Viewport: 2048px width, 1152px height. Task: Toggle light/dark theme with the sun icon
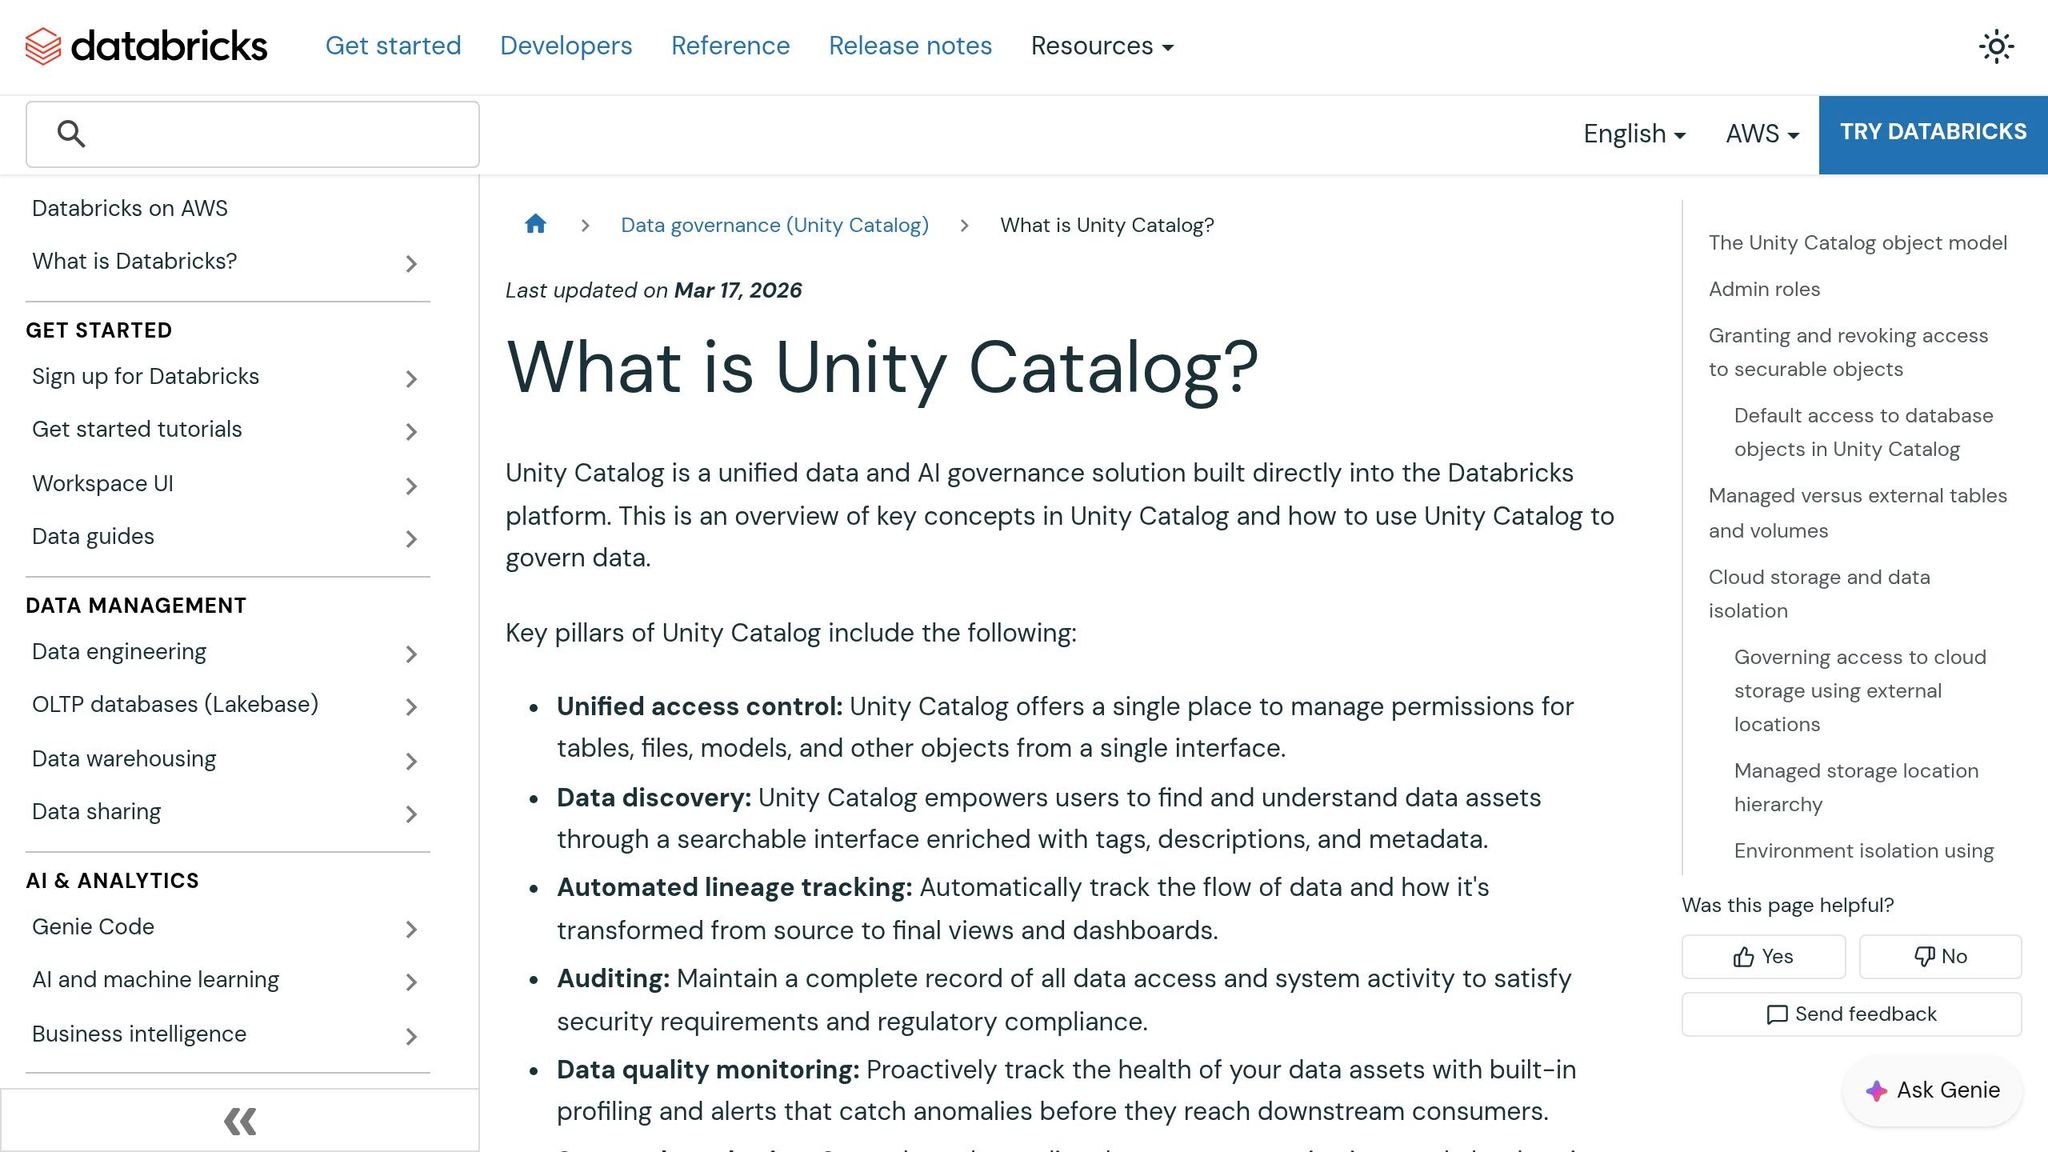(1996, 46)
